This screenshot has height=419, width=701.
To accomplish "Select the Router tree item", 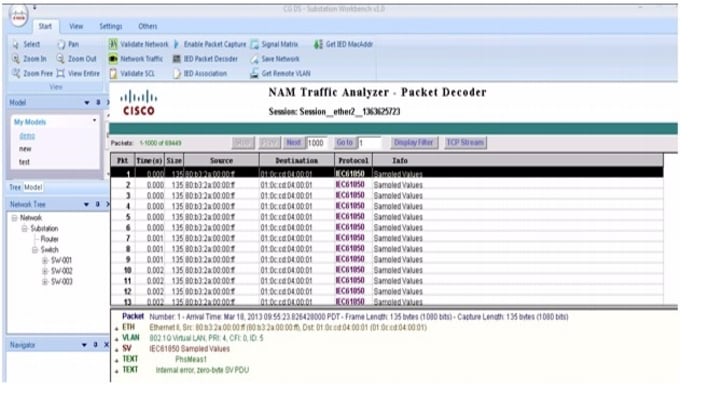I will pos(50,239).
